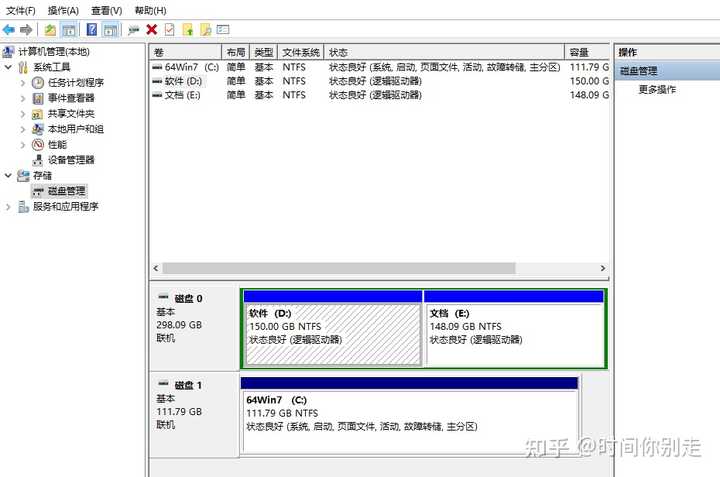Select the 磁盘 0 disk label

(x=188, y=298)
